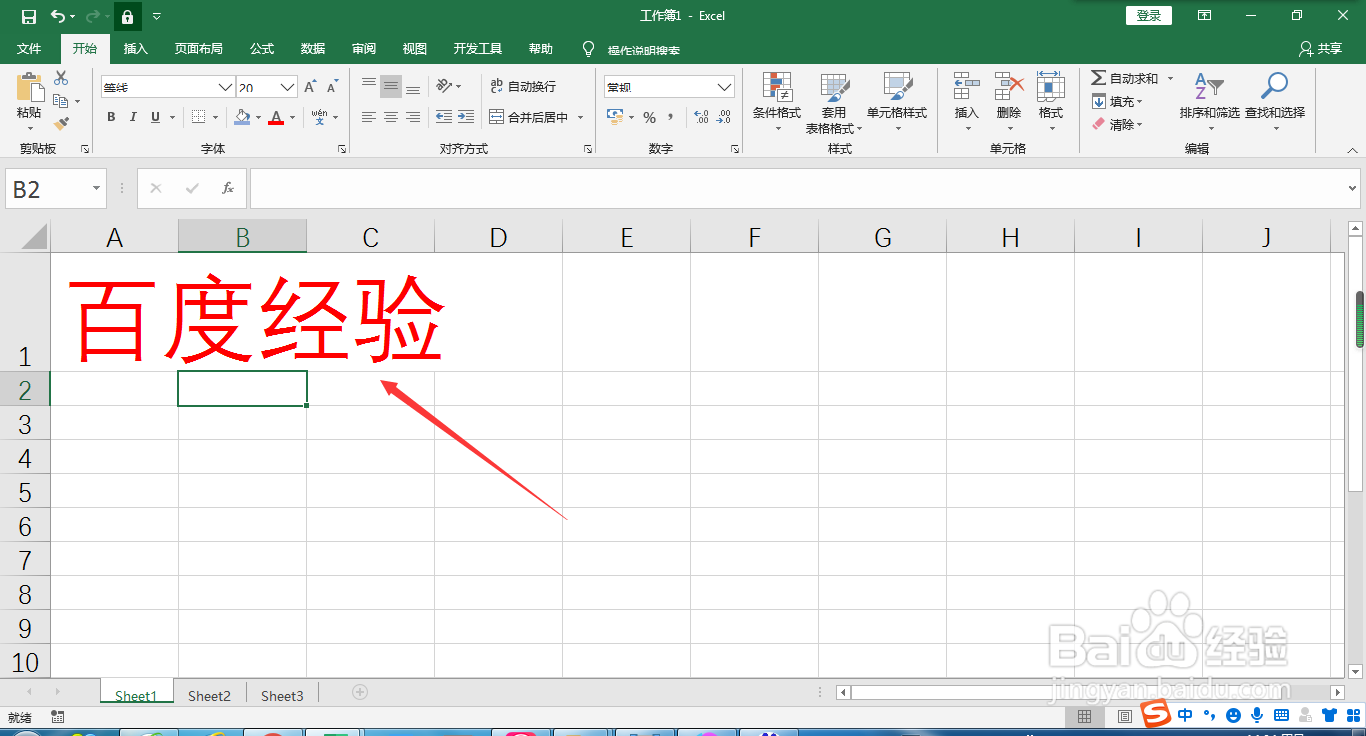The width and height of the screenshot is (1366, 736).
Task: Toggle Bold formatting
Action: pos(111,117)
